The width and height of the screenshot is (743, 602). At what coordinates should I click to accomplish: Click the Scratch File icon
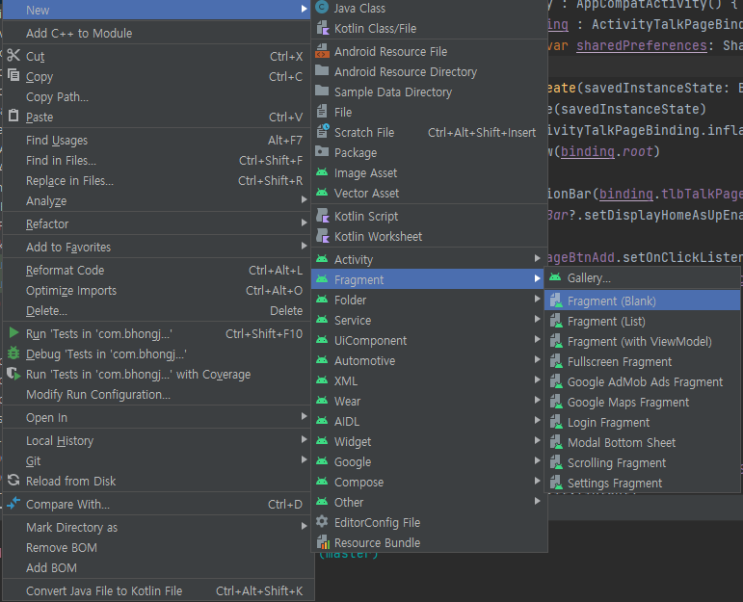tap(322, 132)
